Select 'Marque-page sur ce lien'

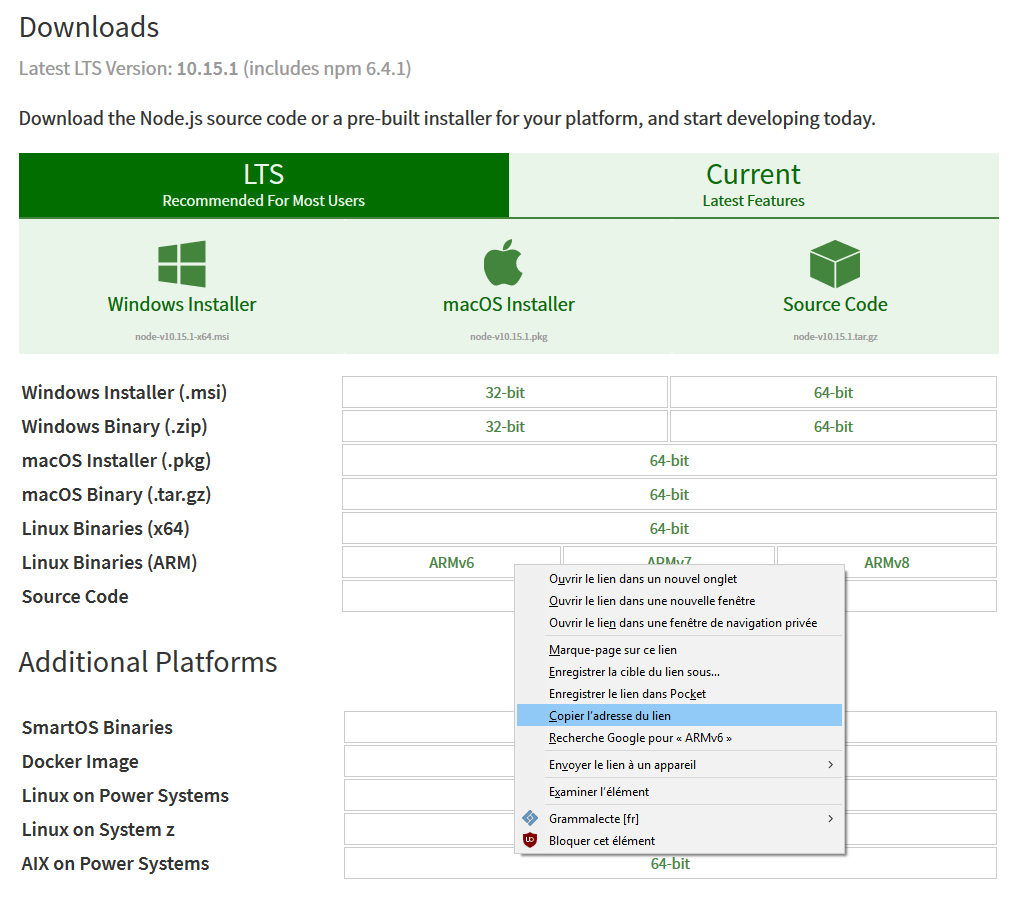[679, 650]
